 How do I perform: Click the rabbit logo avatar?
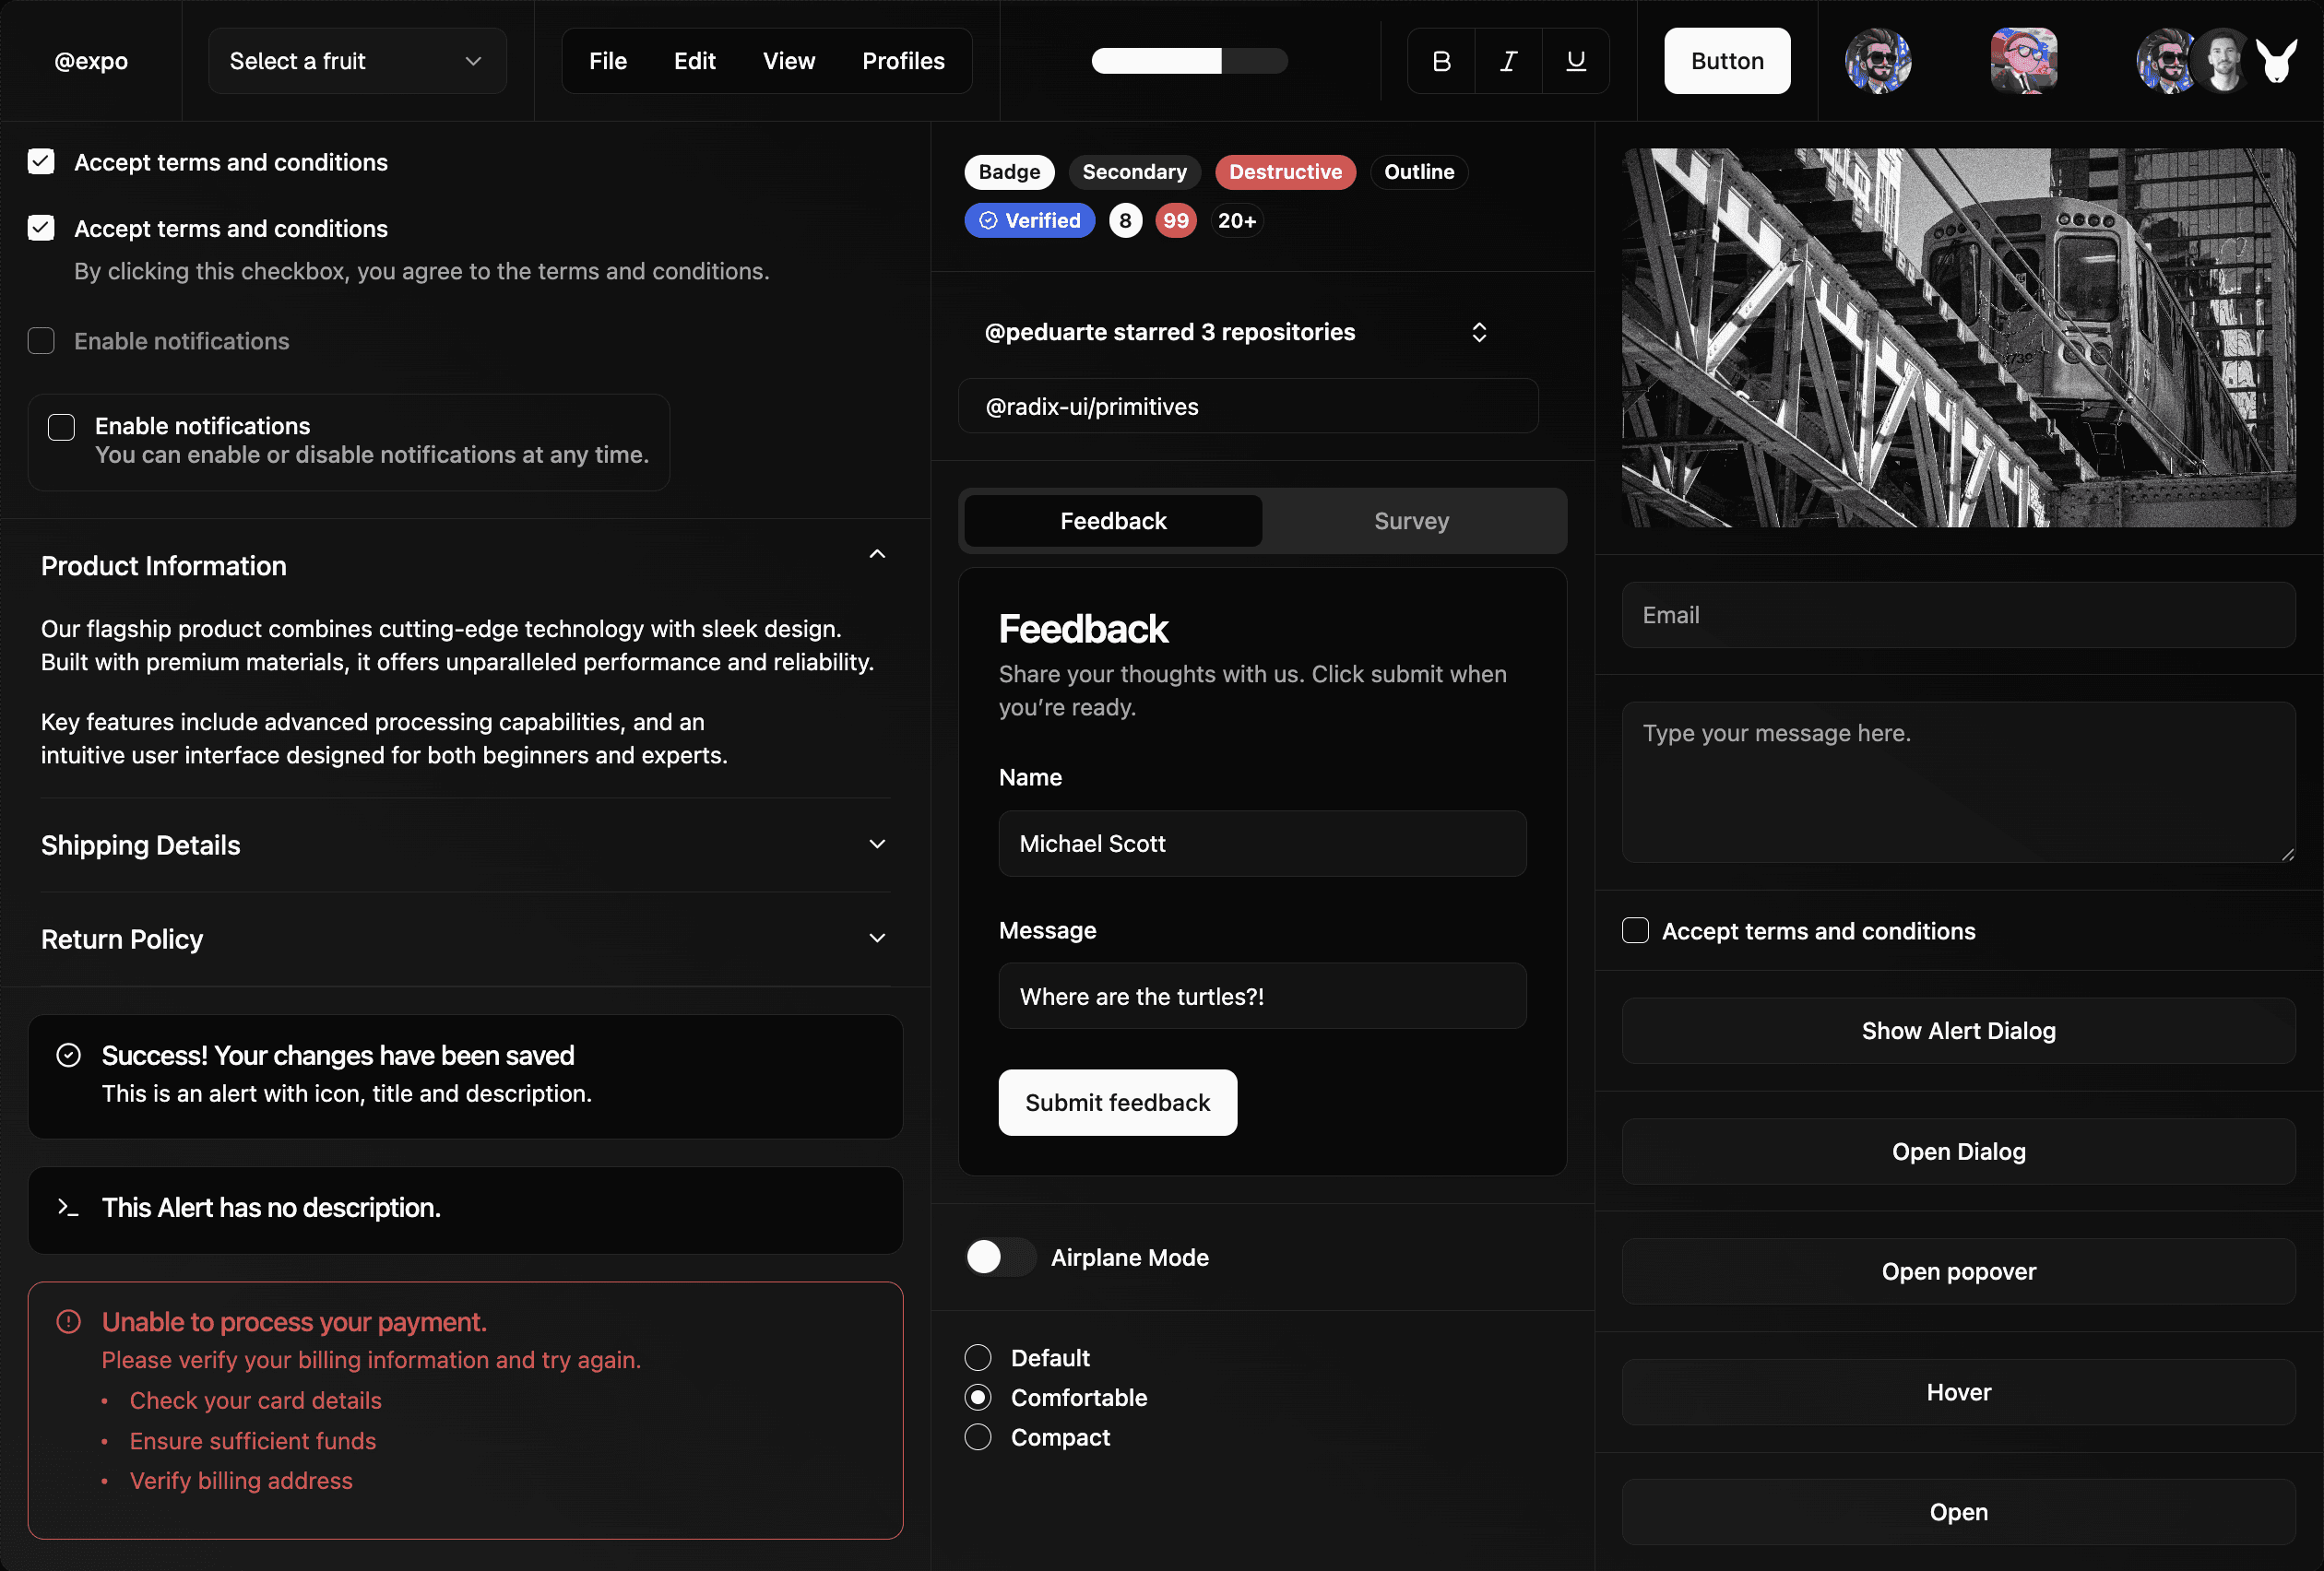tap(2277, 61)
